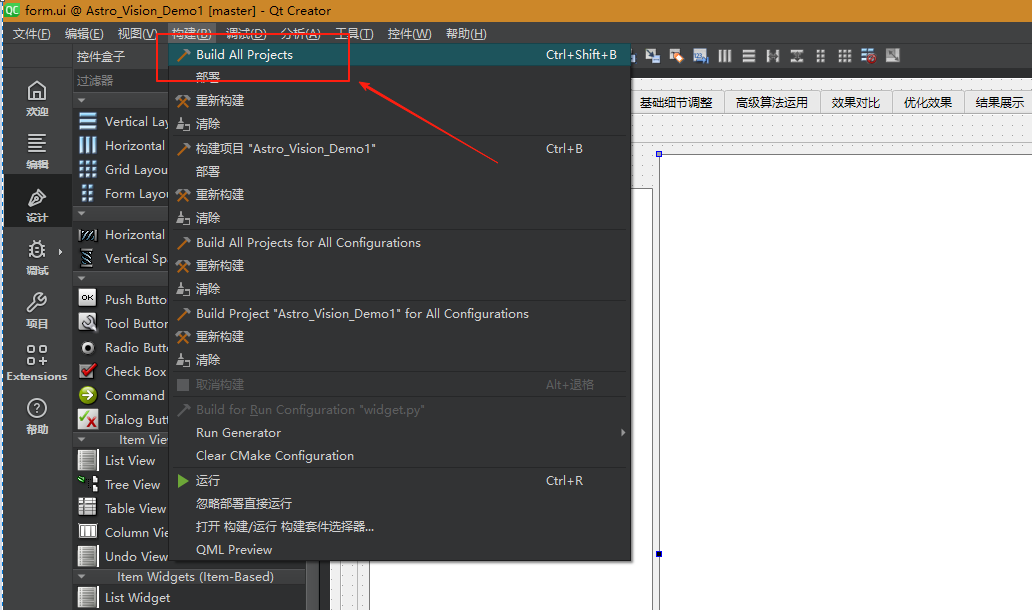Open the 欢迎 (Welcome) mode

coord(37,98)
